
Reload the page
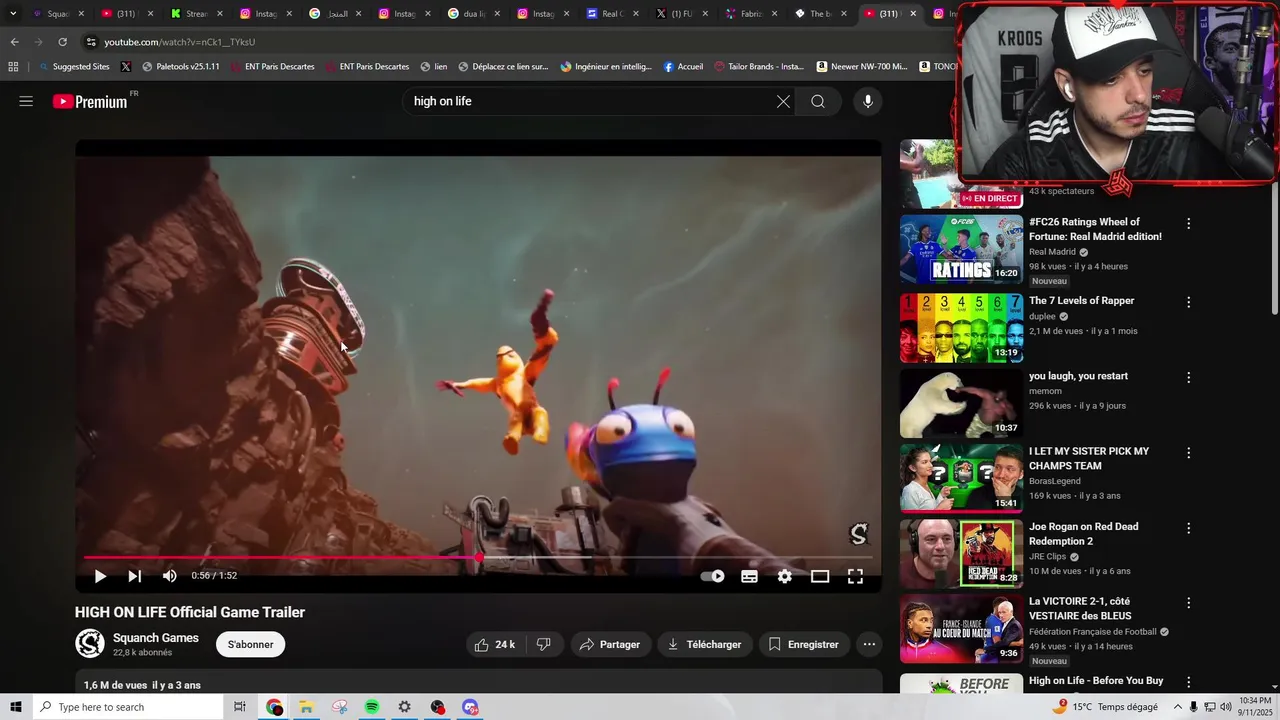pyautogui.click(x=62, y=42)
